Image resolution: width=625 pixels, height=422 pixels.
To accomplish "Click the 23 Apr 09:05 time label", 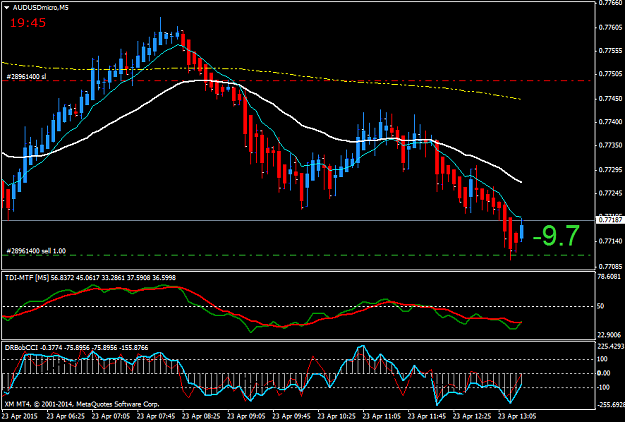I will coord(247,416).
